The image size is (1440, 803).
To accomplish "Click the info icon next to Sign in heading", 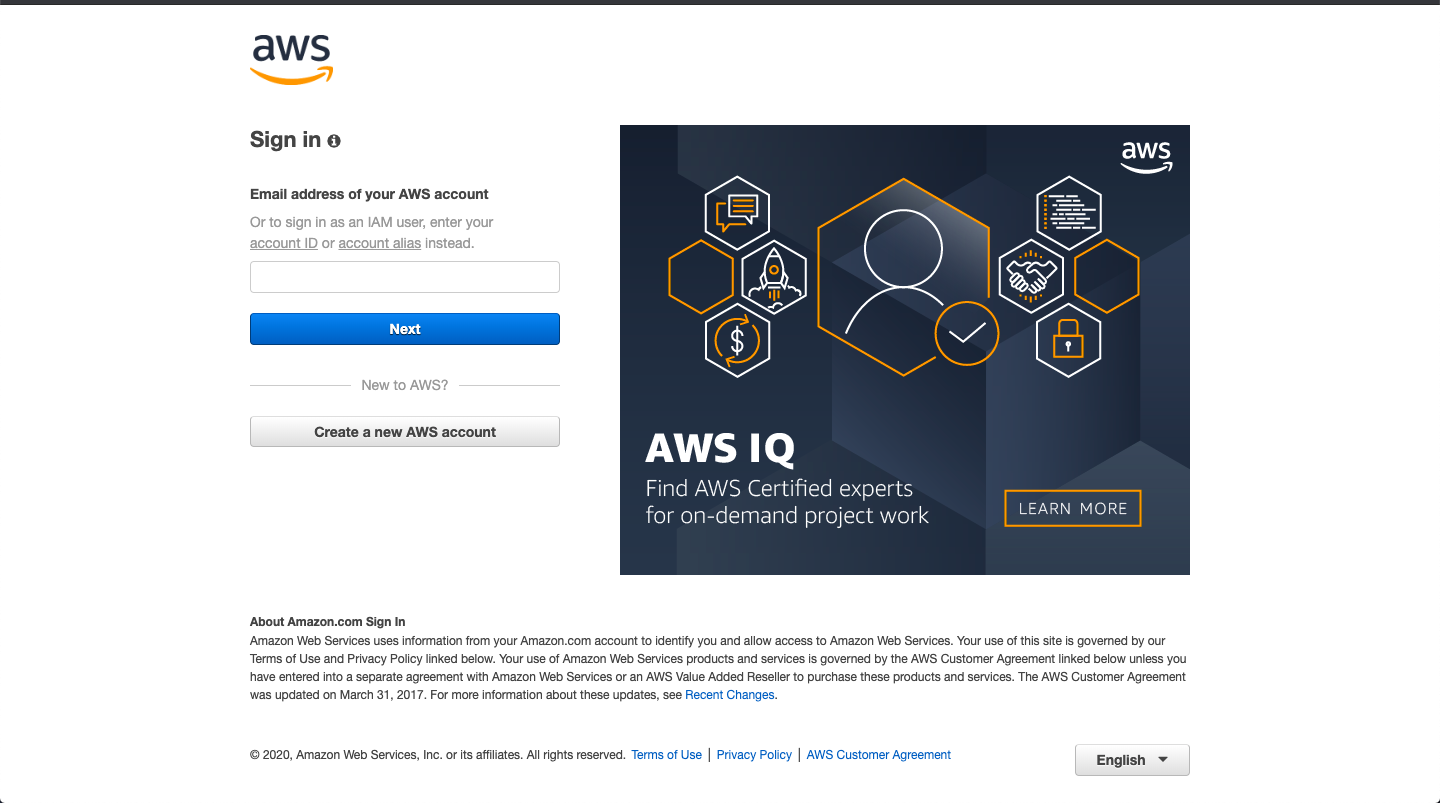I will pos(334,141).
